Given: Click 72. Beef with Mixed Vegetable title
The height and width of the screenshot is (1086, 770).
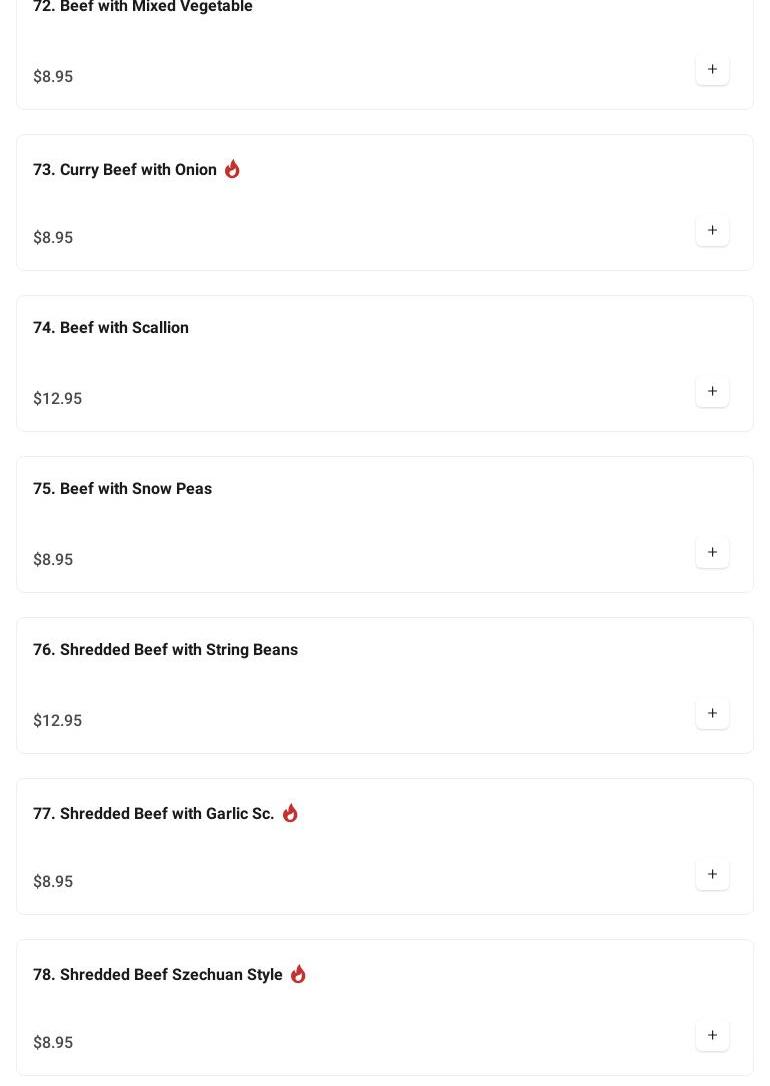Looking at the screenshot, I should (143, 8).
